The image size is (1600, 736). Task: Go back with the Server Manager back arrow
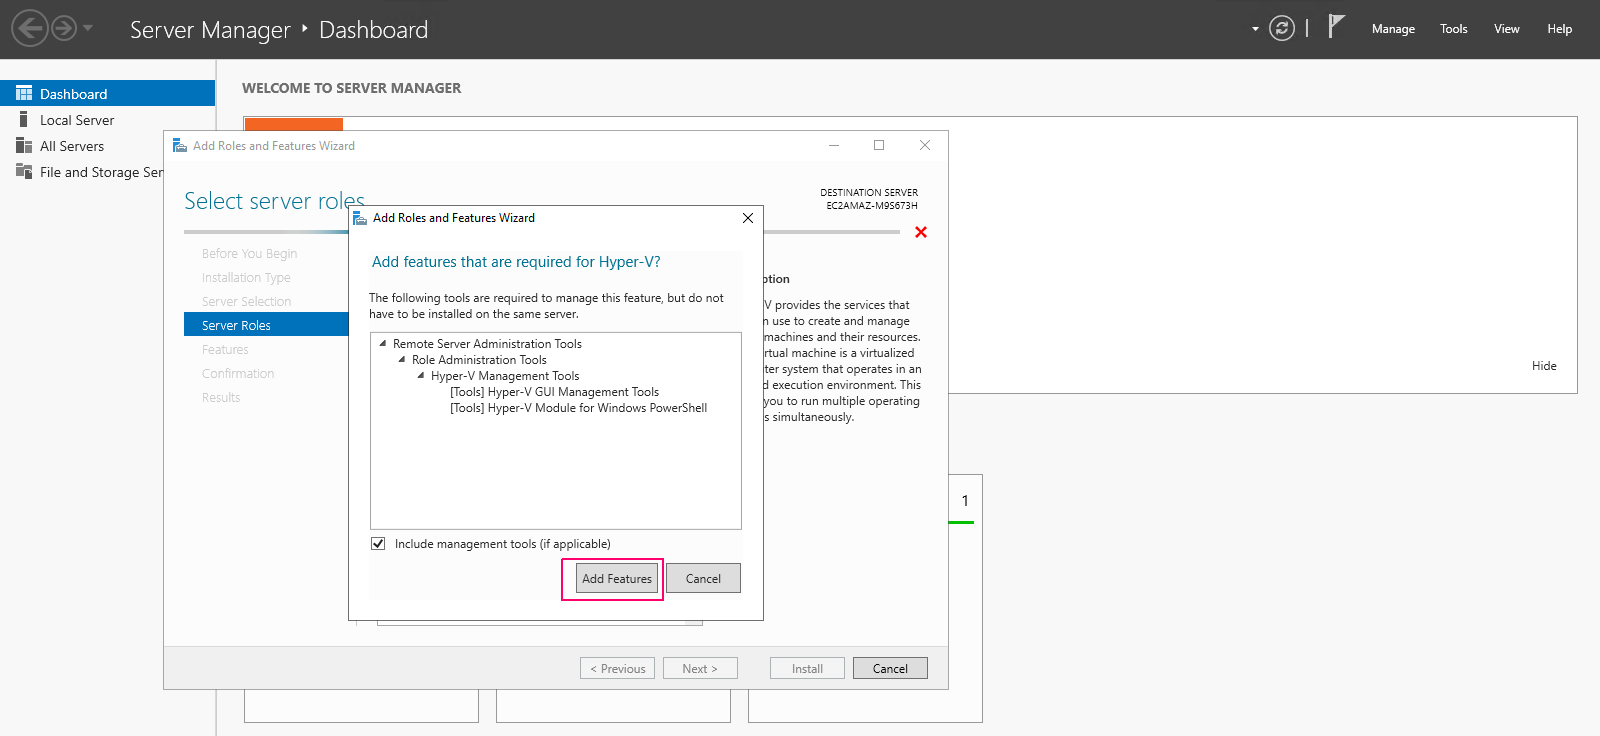point(30,28)
